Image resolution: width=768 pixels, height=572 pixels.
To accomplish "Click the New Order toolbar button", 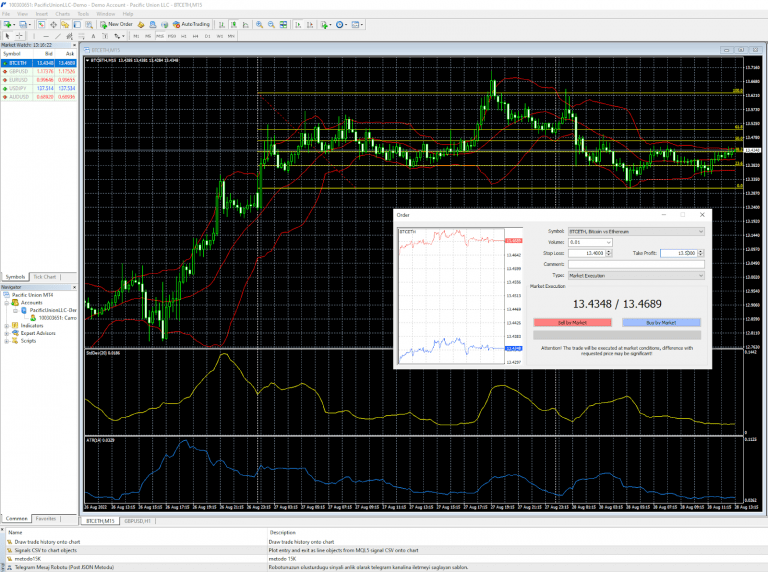I will (118, 24).
